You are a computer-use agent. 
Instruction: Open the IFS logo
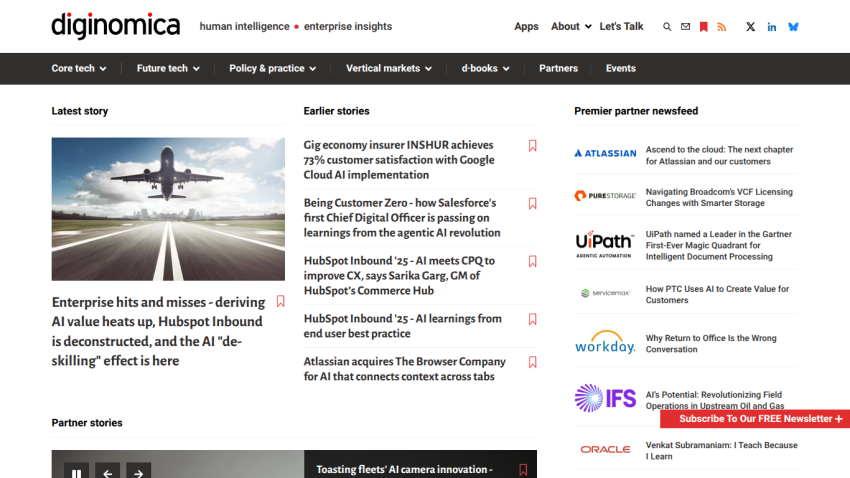[x=605, y=398]
